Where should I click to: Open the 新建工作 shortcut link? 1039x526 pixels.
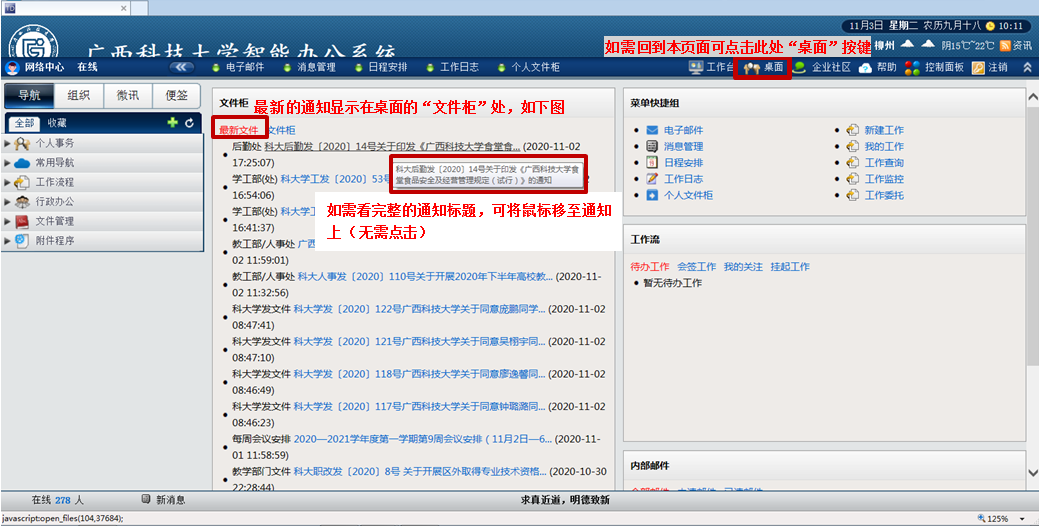click(x=883, y=130)
